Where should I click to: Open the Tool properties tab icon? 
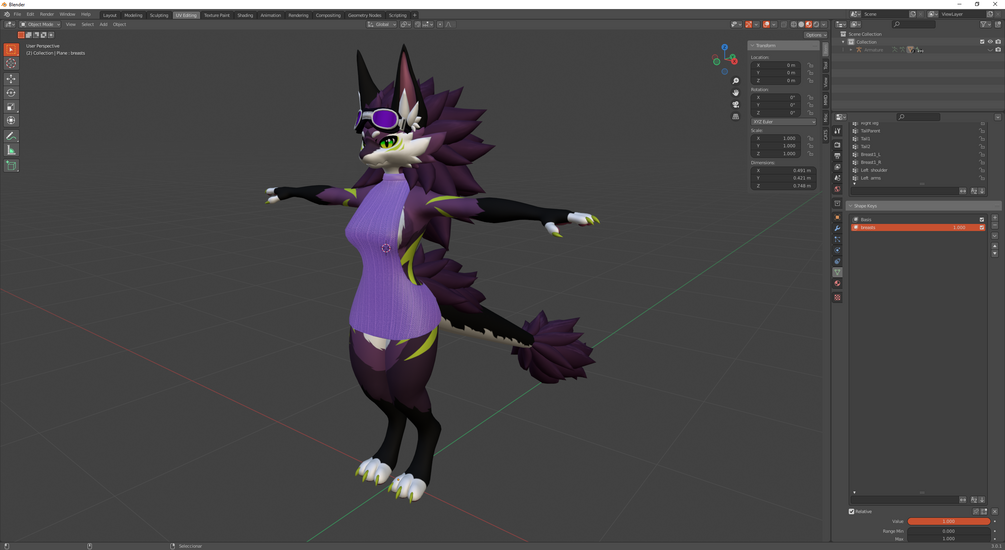click(837, 131)
